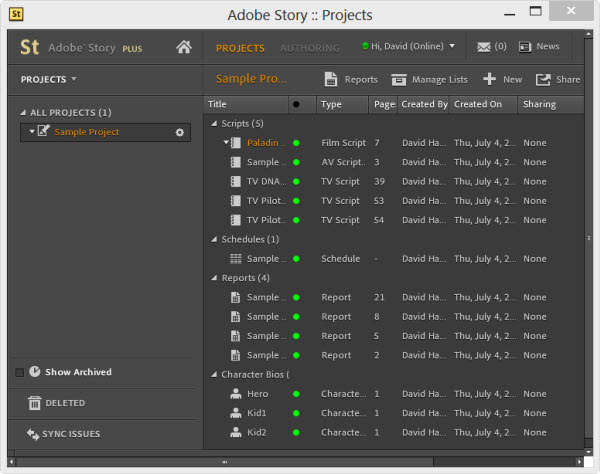Collapse the Scripts (5) group
The image size is (600, 474).
coord(214,124)
